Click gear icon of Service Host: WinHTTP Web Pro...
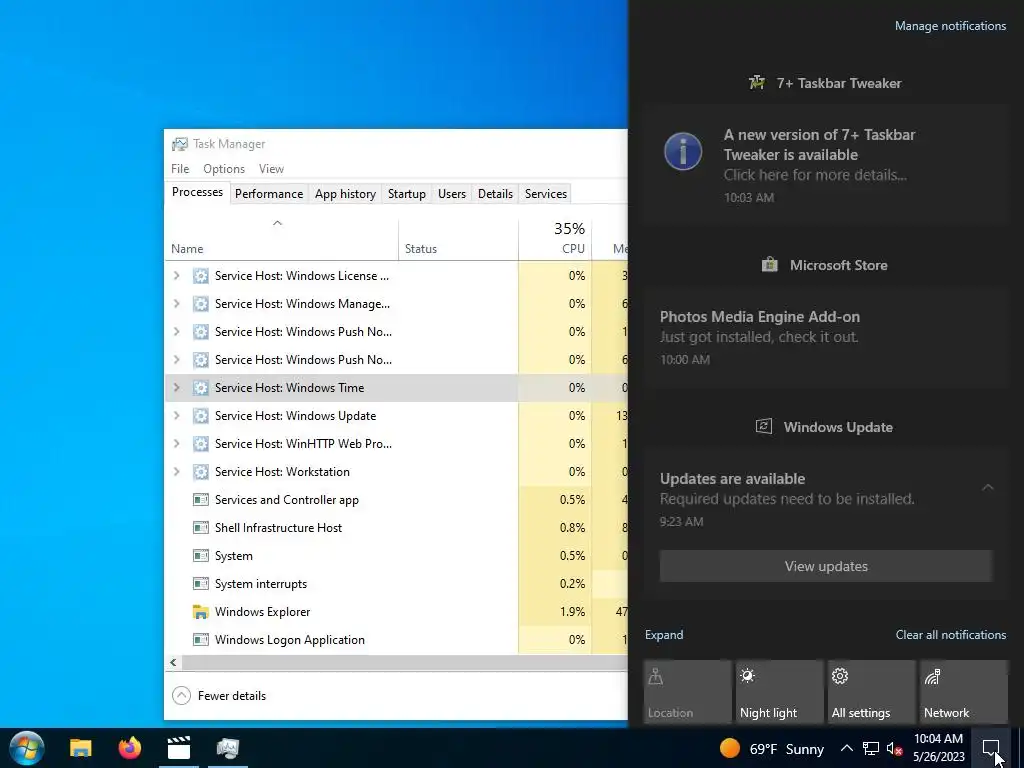Screen dimensions: 1024x768 click(x=200, y=444)
